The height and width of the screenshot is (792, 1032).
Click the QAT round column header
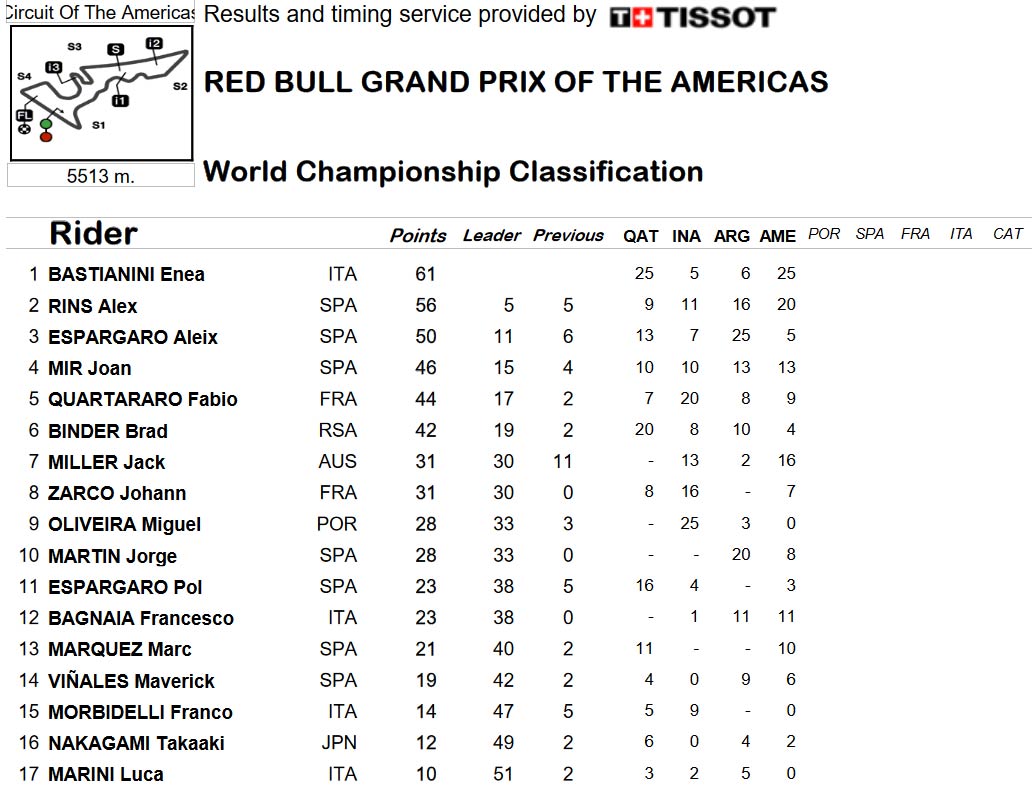tap(641, 236)
